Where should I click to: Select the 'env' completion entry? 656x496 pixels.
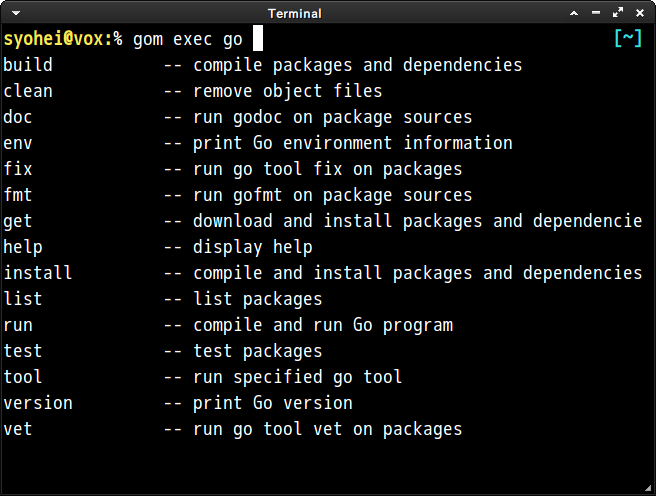click(x=18, y=143)
